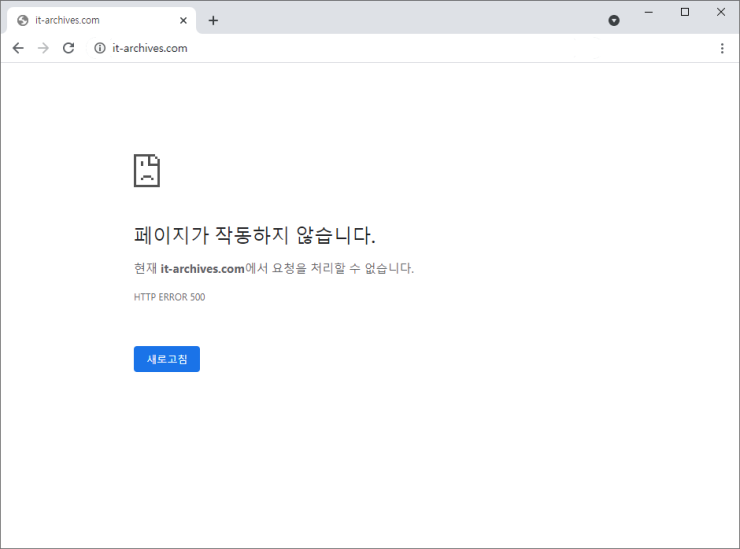
Task: Click the heading 페이지가 작동하지 않습니다
Action: pyautogui.click(x=254, y=236)
